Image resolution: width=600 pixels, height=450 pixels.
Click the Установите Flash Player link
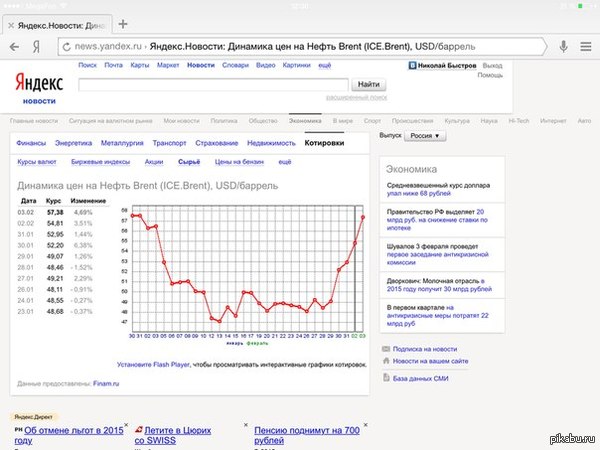point(153,365)
